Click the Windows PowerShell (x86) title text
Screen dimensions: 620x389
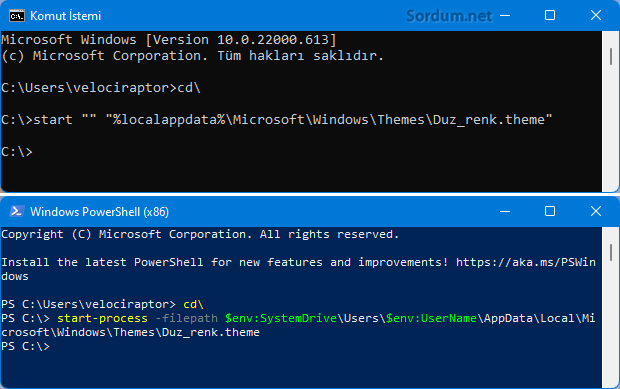pyautogui.click(x=100, y=212)
